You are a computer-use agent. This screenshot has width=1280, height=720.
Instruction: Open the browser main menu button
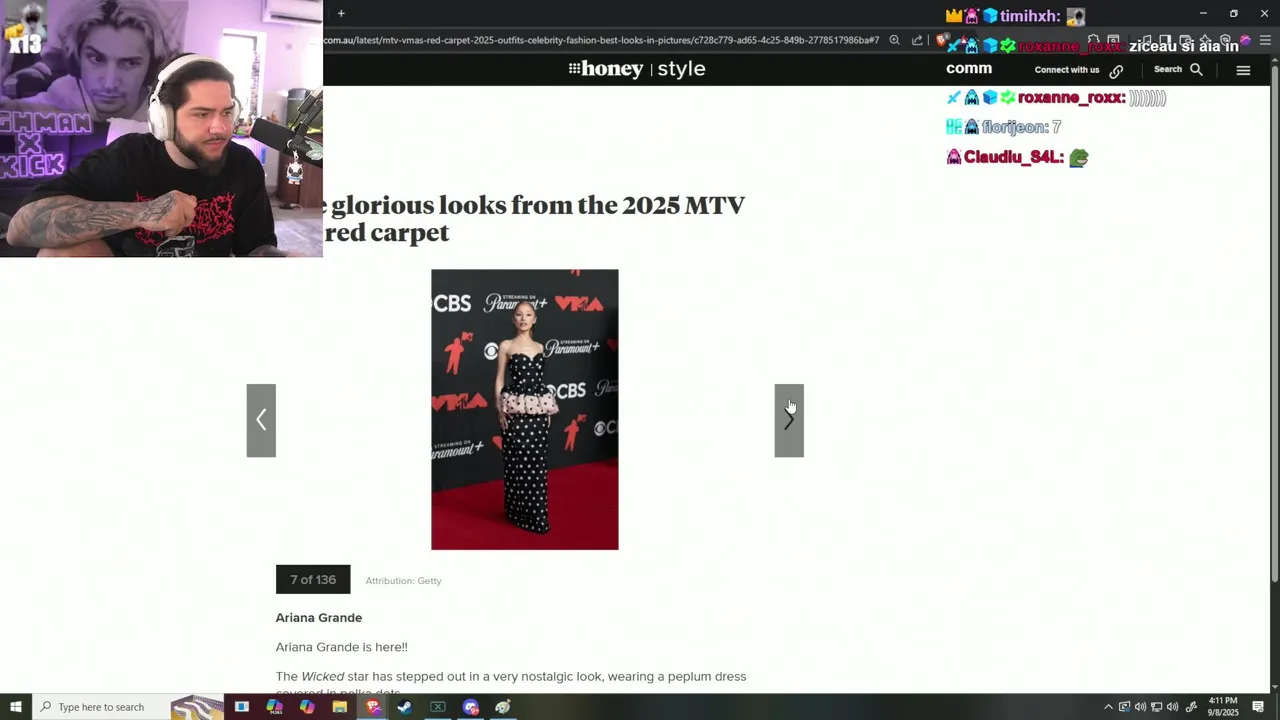click(x=1266, y=41)
